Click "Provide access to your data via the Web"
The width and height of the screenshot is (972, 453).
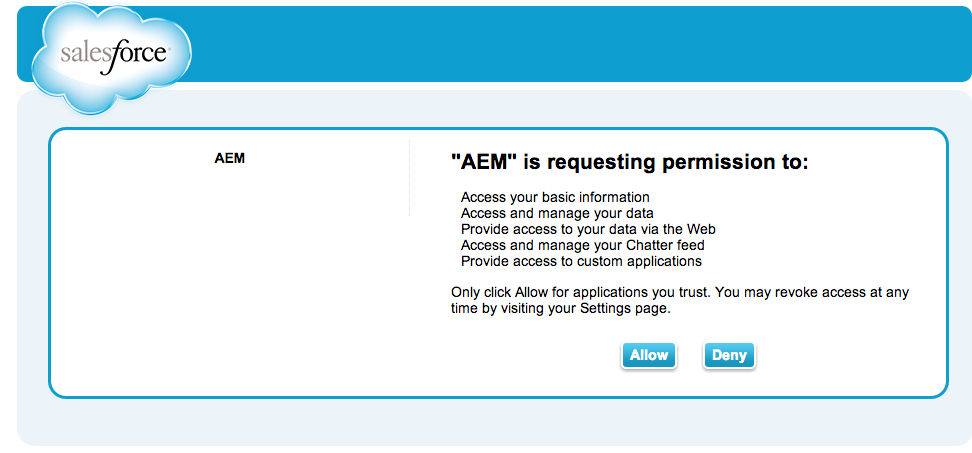coord(588,229)
